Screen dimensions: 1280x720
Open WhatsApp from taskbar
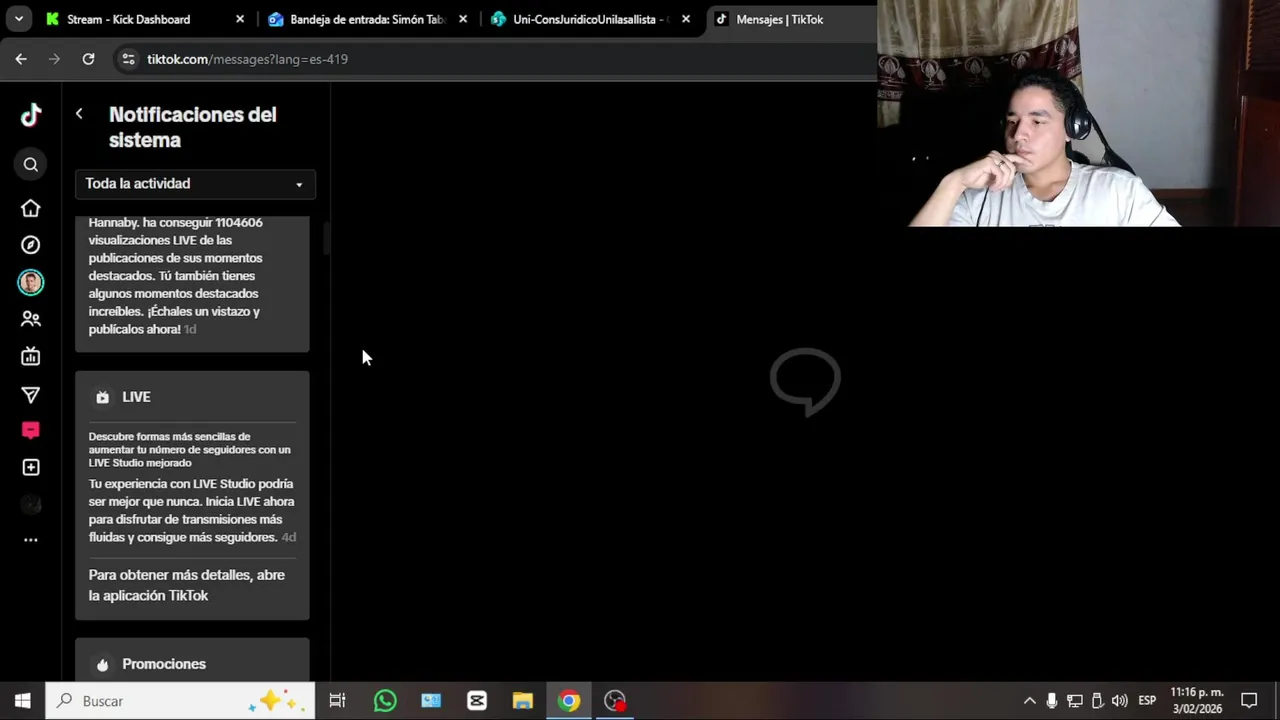[x=385, y=701]
